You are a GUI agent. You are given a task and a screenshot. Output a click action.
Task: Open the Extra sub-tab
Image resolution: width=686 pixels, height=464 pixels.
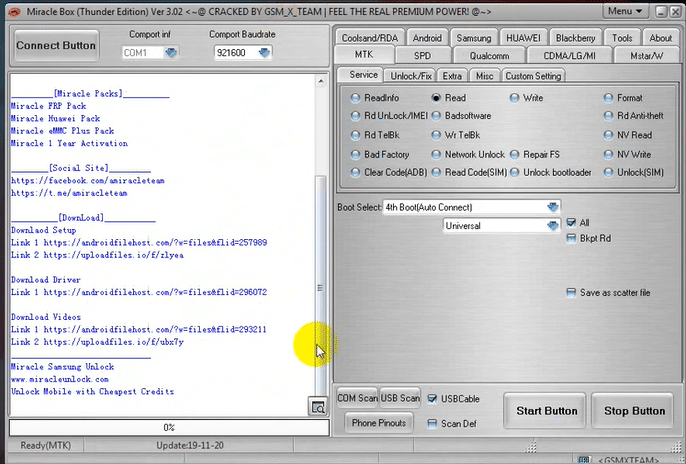tap(452, 76)
